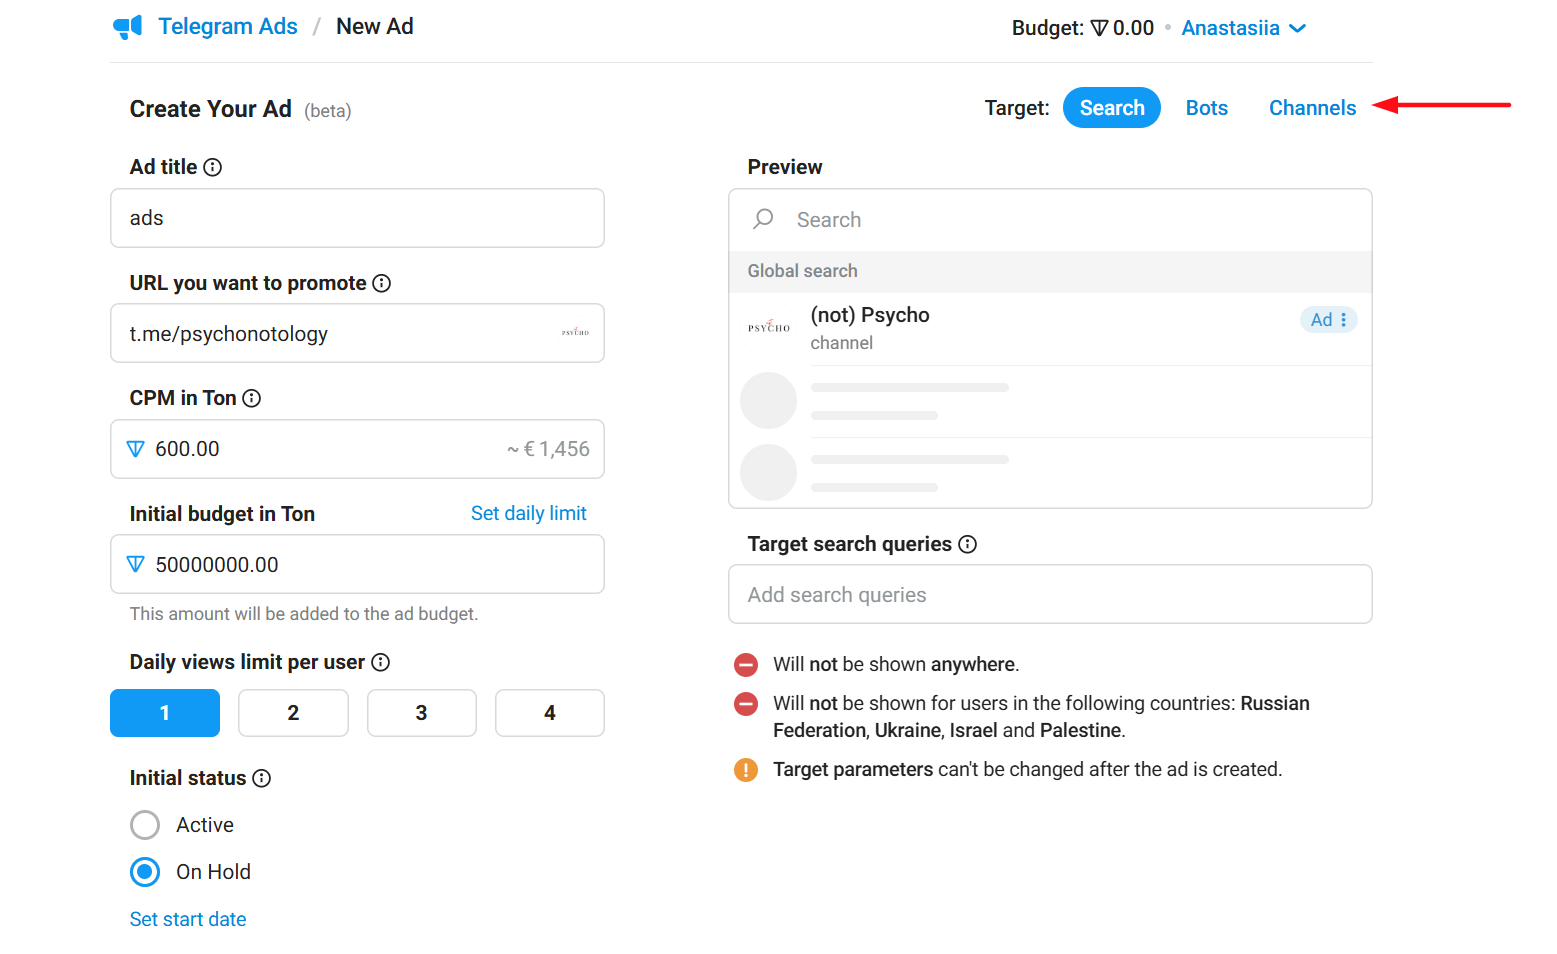Click info icon next to Target search queries
1557x954 pixels.
968,545
